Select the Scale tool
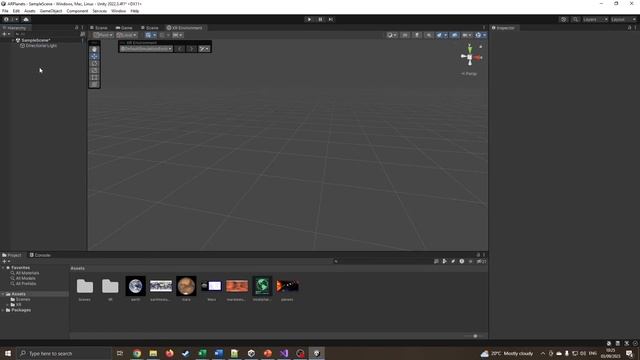This screenshot has height=360, width=640. pyautogui.click(x=94, y=70)
